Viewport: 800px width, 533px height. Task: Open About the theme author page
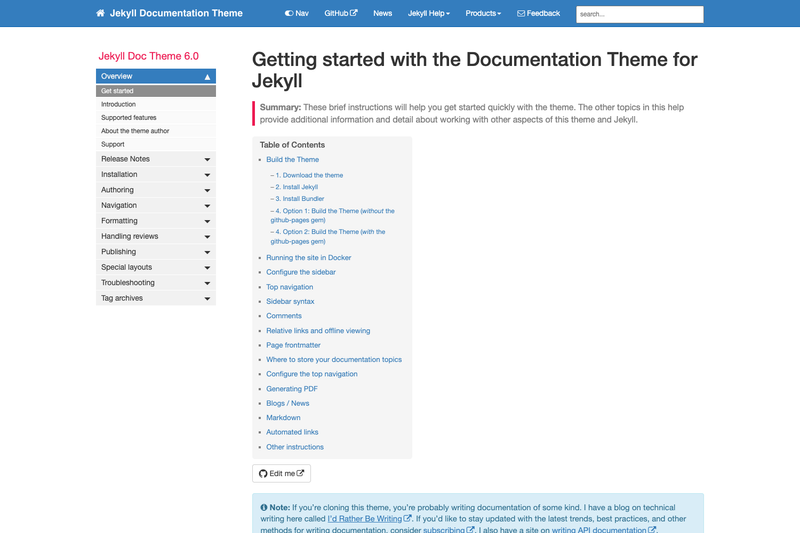click(156, 131)
